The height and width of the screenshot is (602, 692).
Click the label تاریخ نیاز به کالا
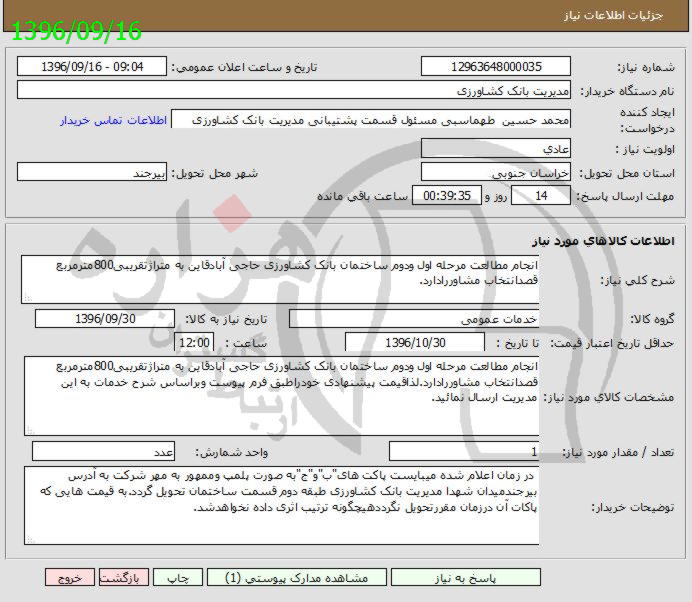[x=226, y=319]
